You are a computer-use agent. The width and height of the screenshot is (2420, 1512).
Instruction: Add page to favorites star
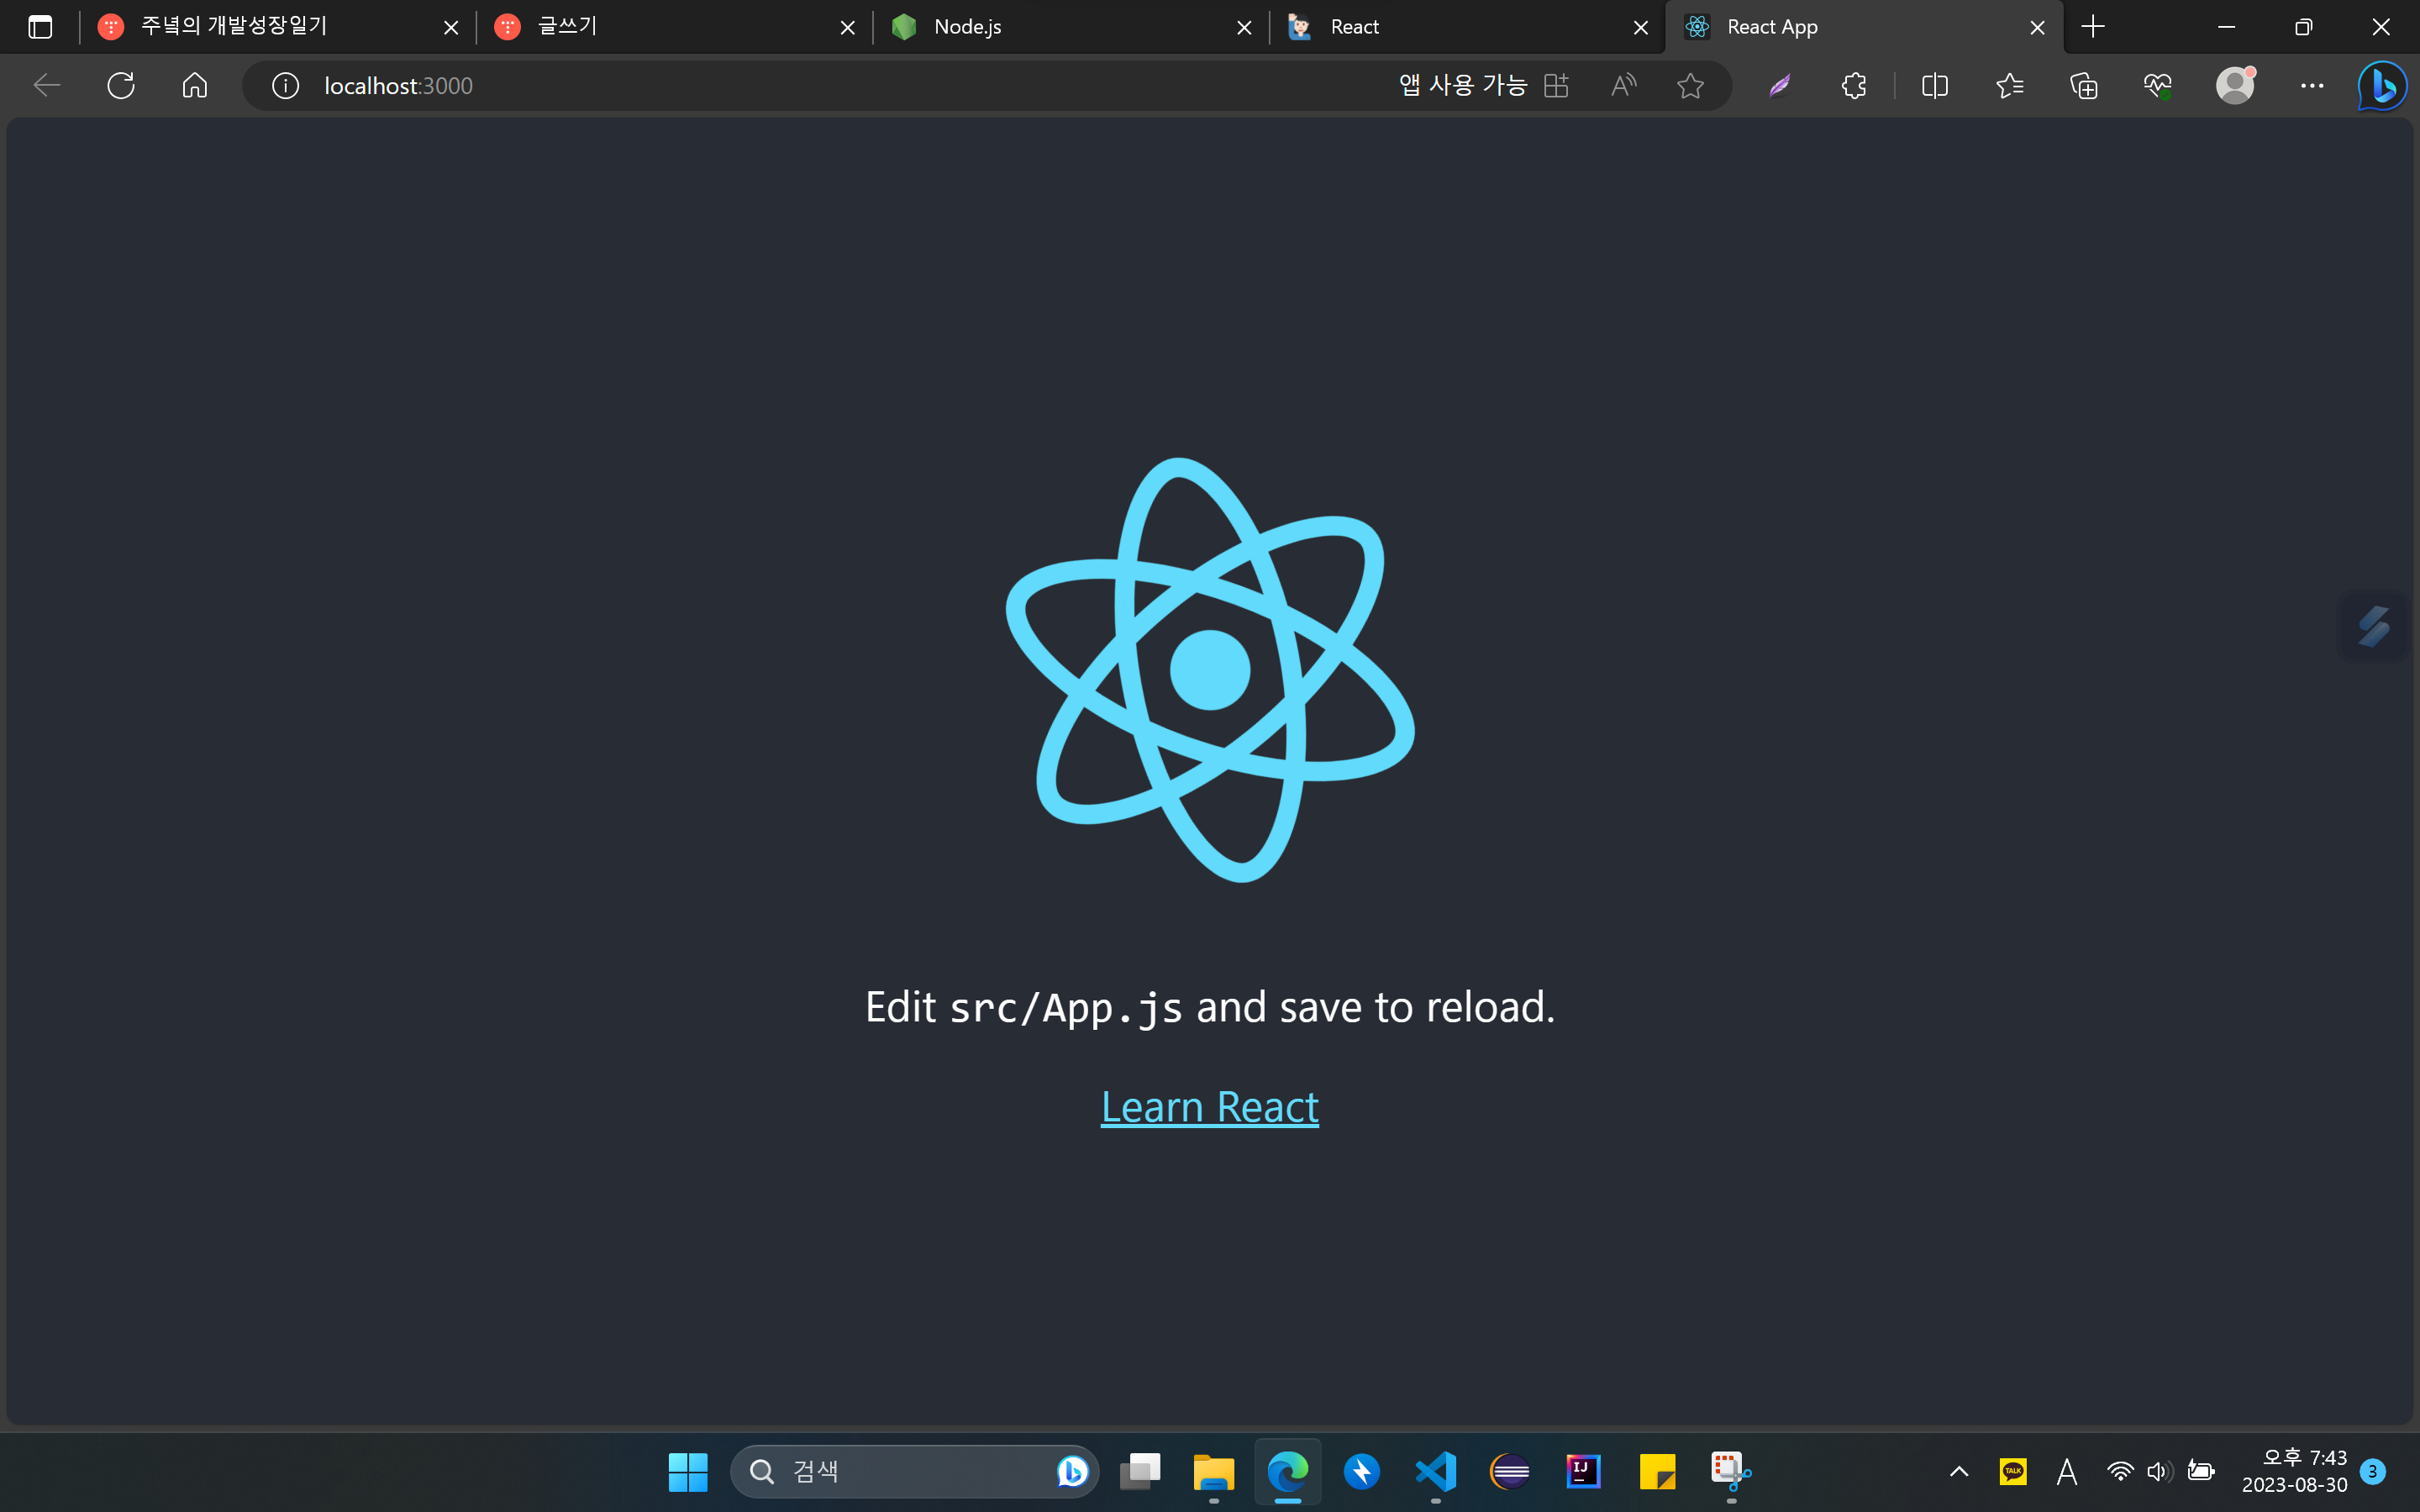[x=1690, y=86]
